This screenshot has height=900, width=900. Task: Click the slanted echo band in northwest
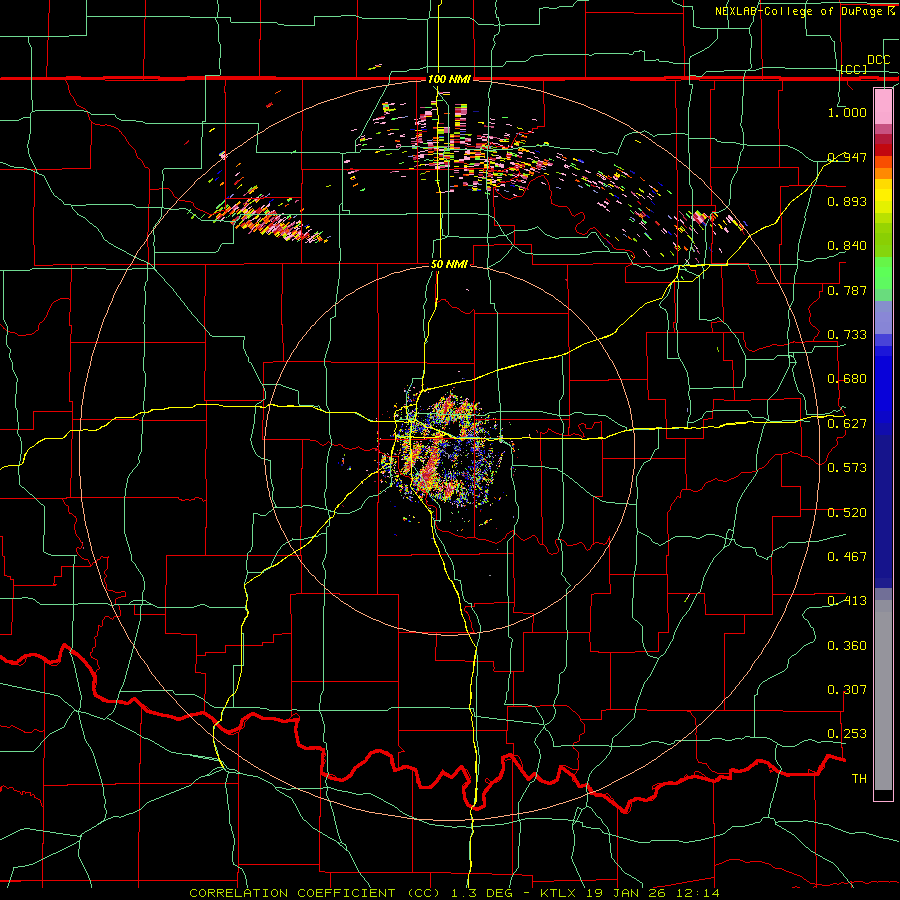point(270,220)
